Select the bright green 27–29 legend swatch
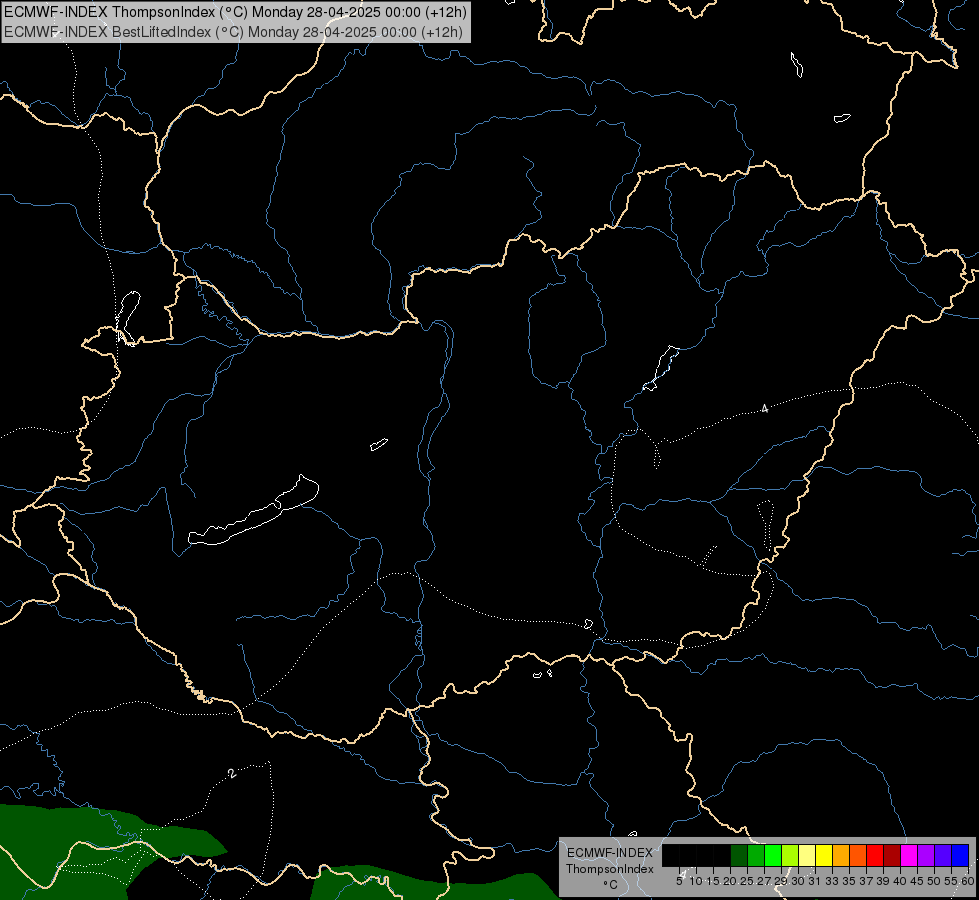Screen dimensions: 979x900 773,856
